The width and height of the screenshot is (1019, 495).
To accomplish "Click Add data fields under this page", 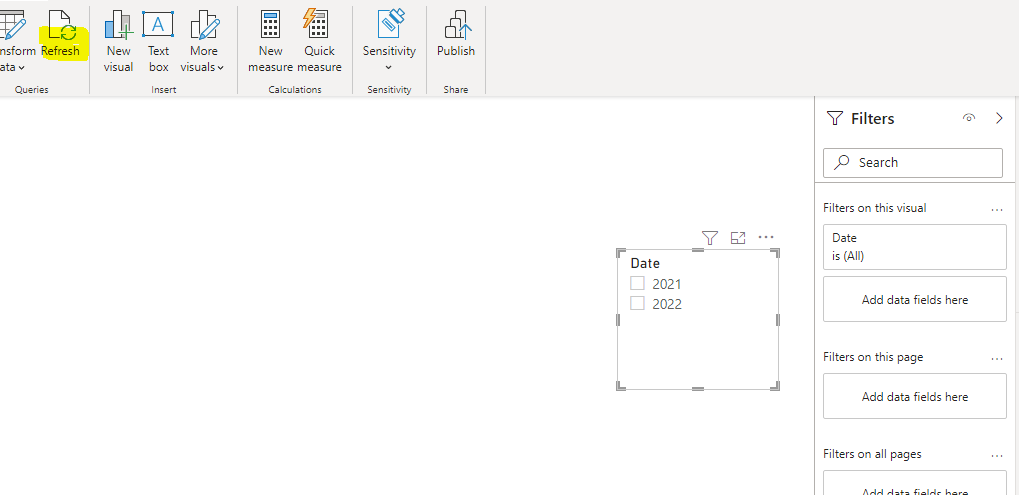I will (914, 396).
